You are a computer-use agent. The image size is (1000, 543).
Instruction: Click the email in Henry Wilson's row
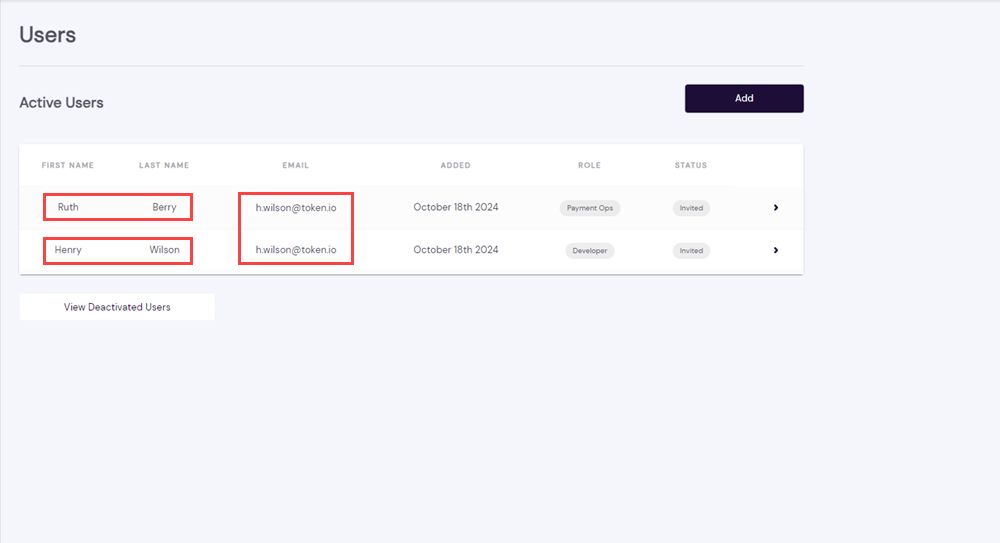296,249
